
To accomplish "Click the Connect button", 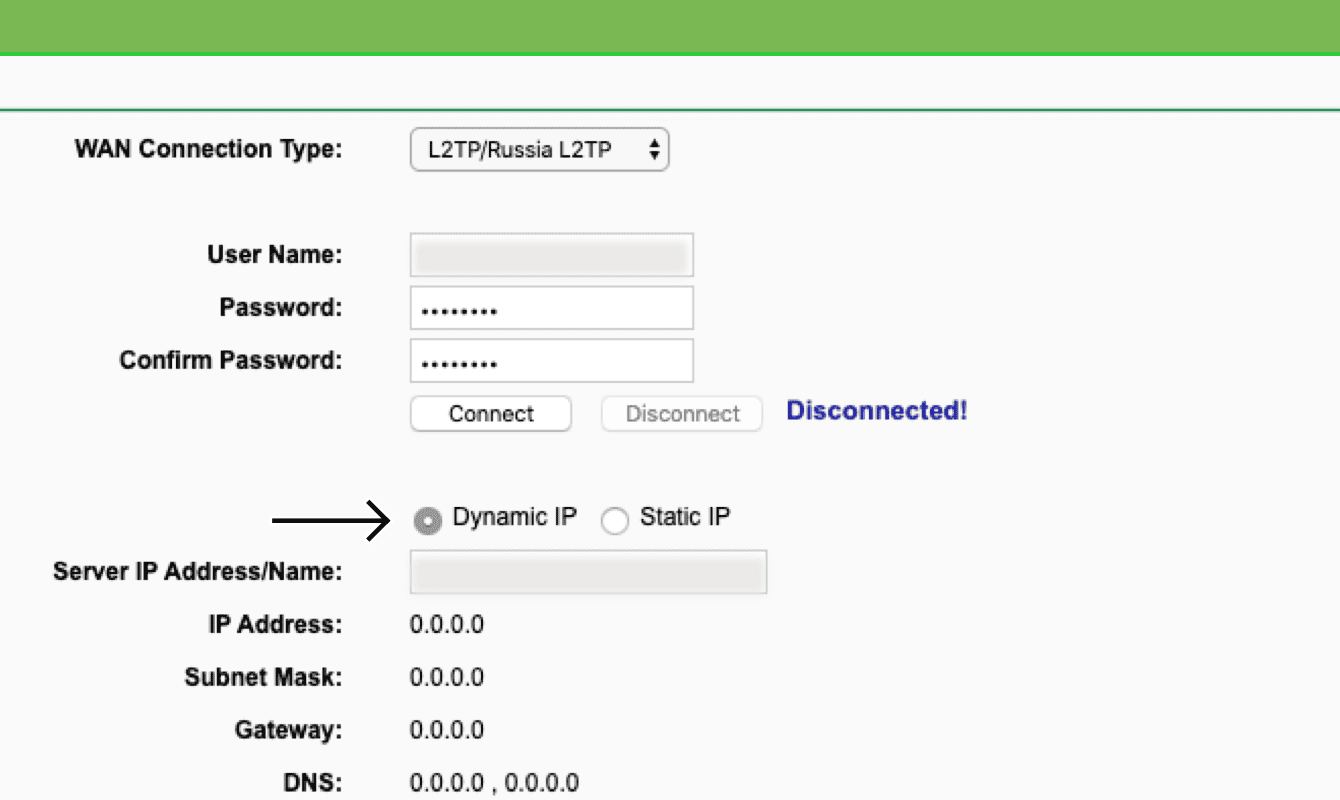I will coord(491,414).
